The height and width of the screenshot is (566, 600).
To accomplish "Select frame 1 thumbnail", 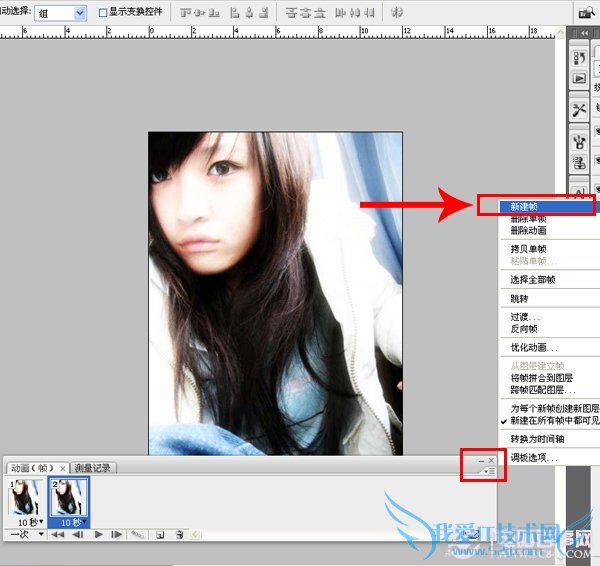I will [x=25, y=497].
